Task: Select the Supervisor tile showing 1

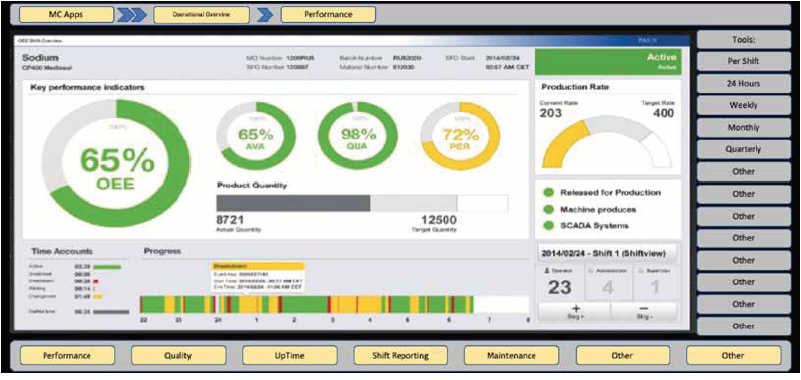Action: [x=657, y=282]
